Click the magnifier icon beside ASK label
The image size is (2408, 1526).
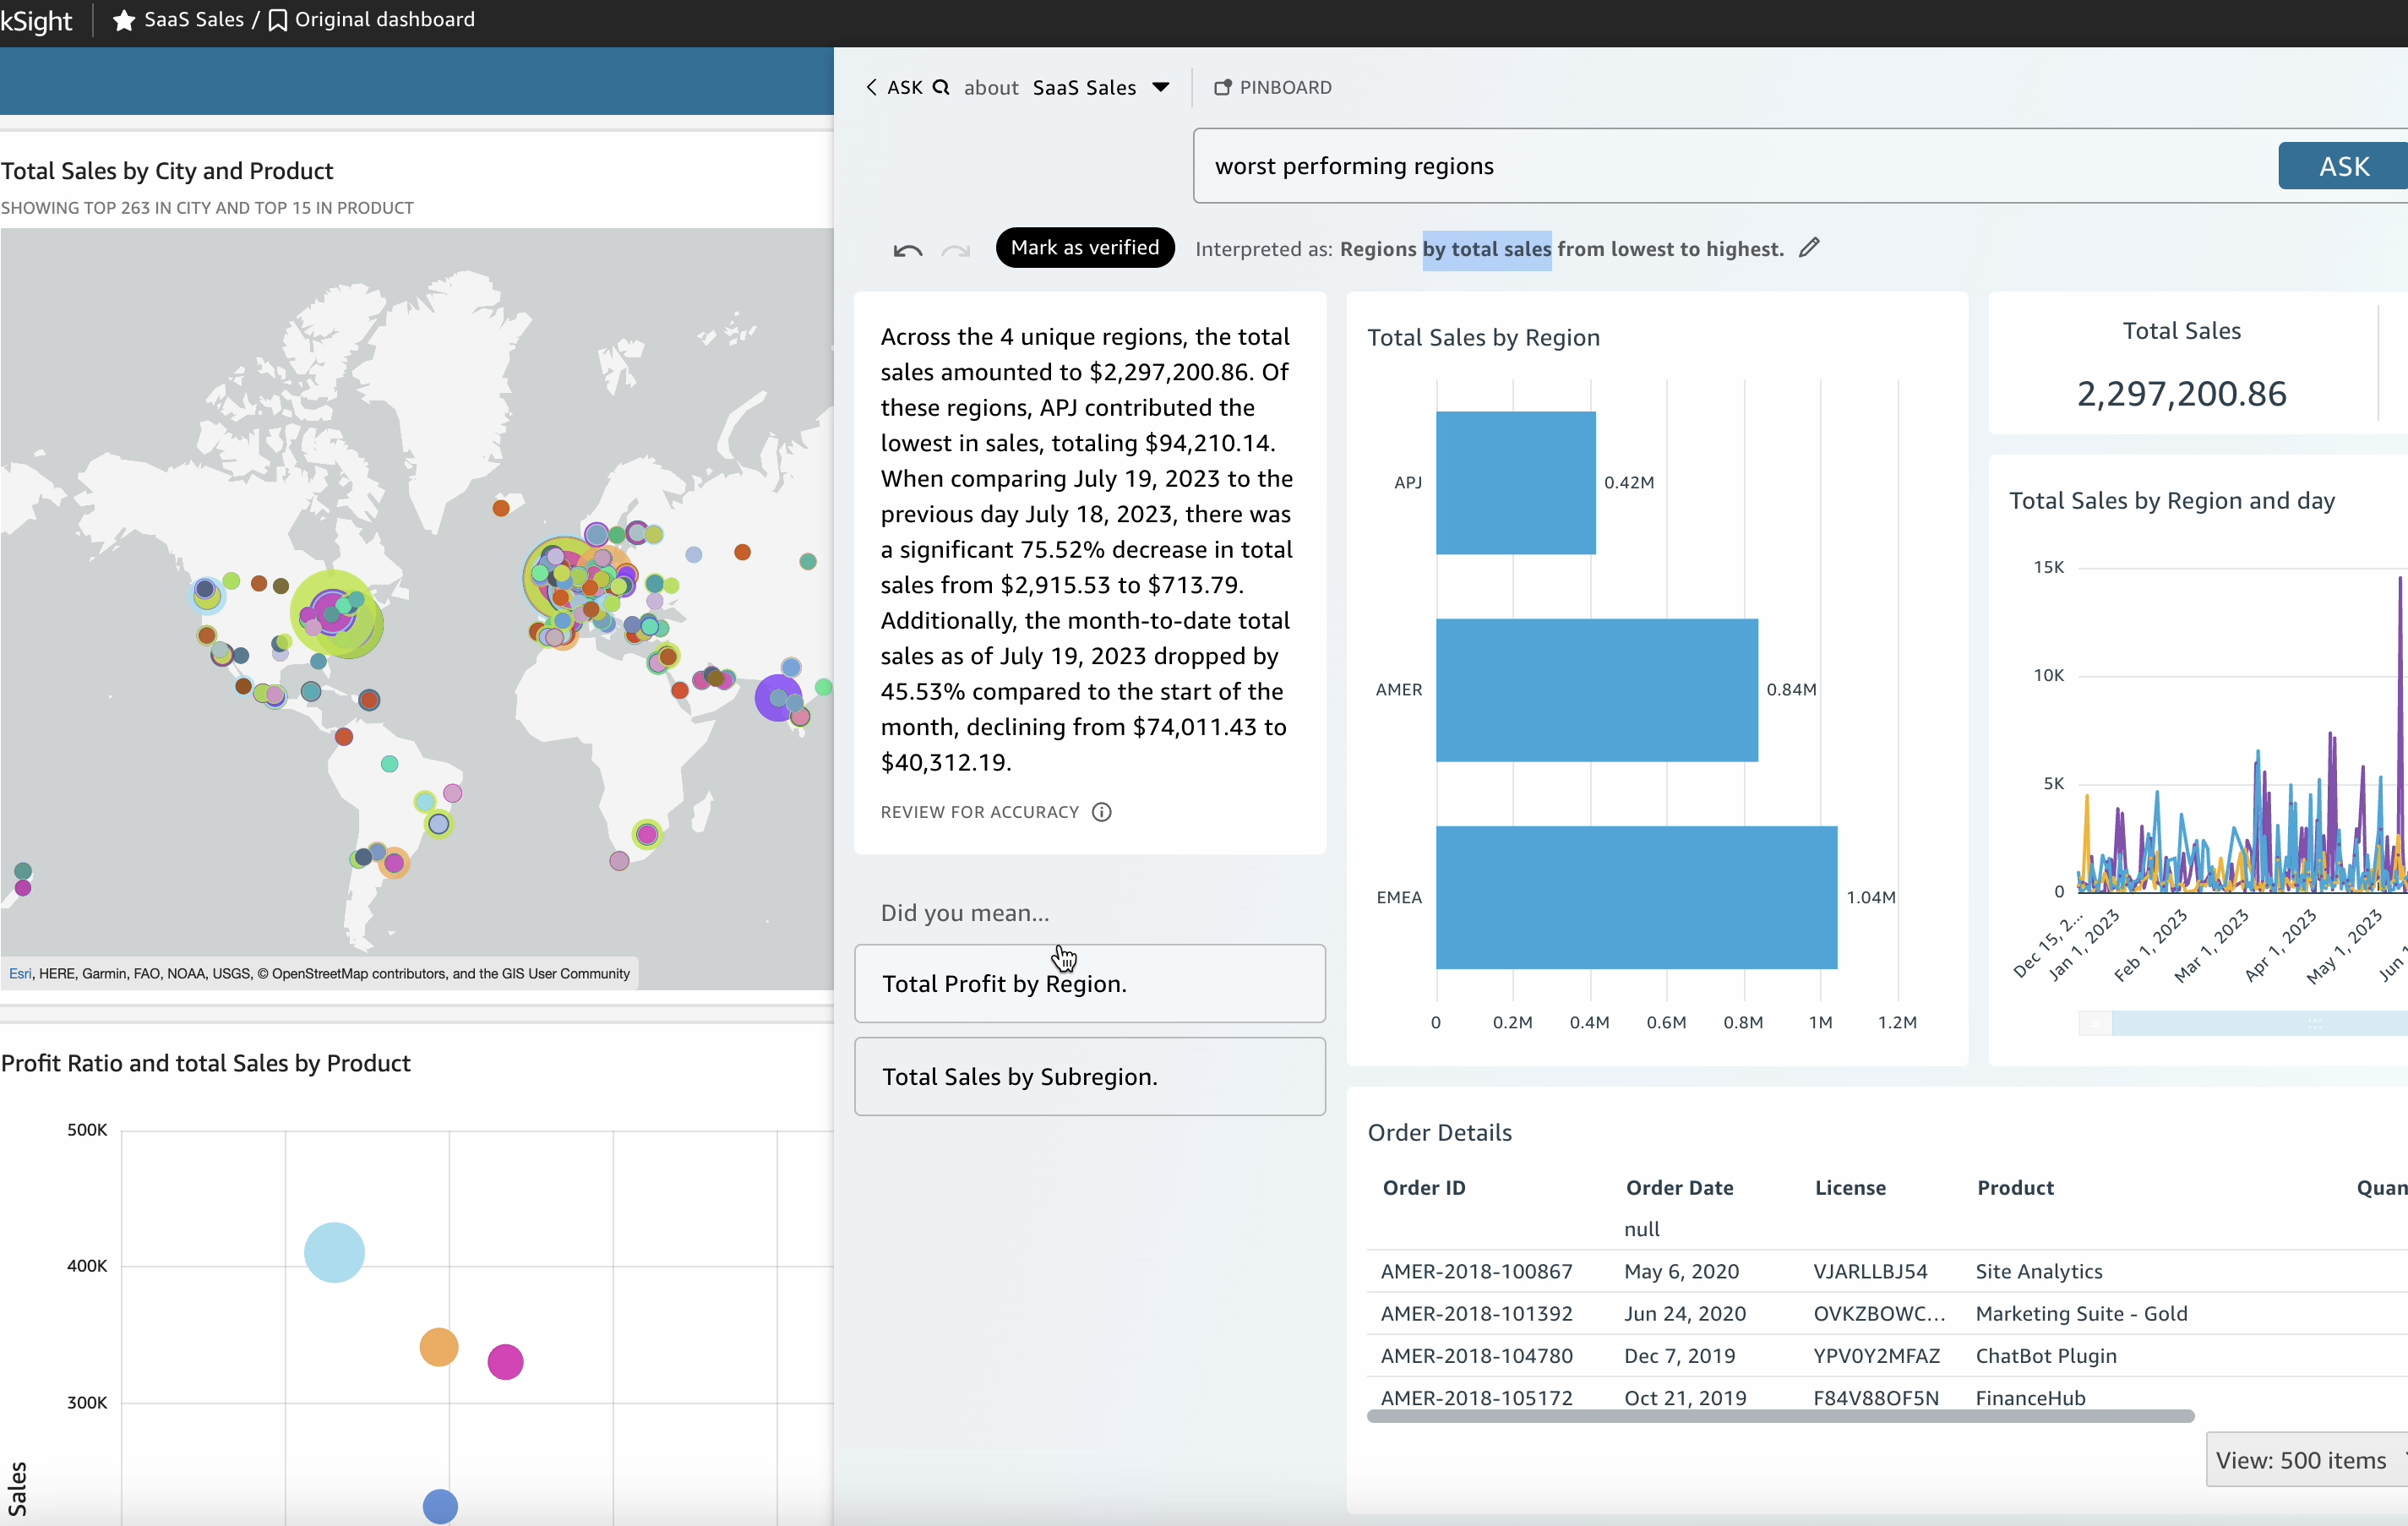[941, 87]
